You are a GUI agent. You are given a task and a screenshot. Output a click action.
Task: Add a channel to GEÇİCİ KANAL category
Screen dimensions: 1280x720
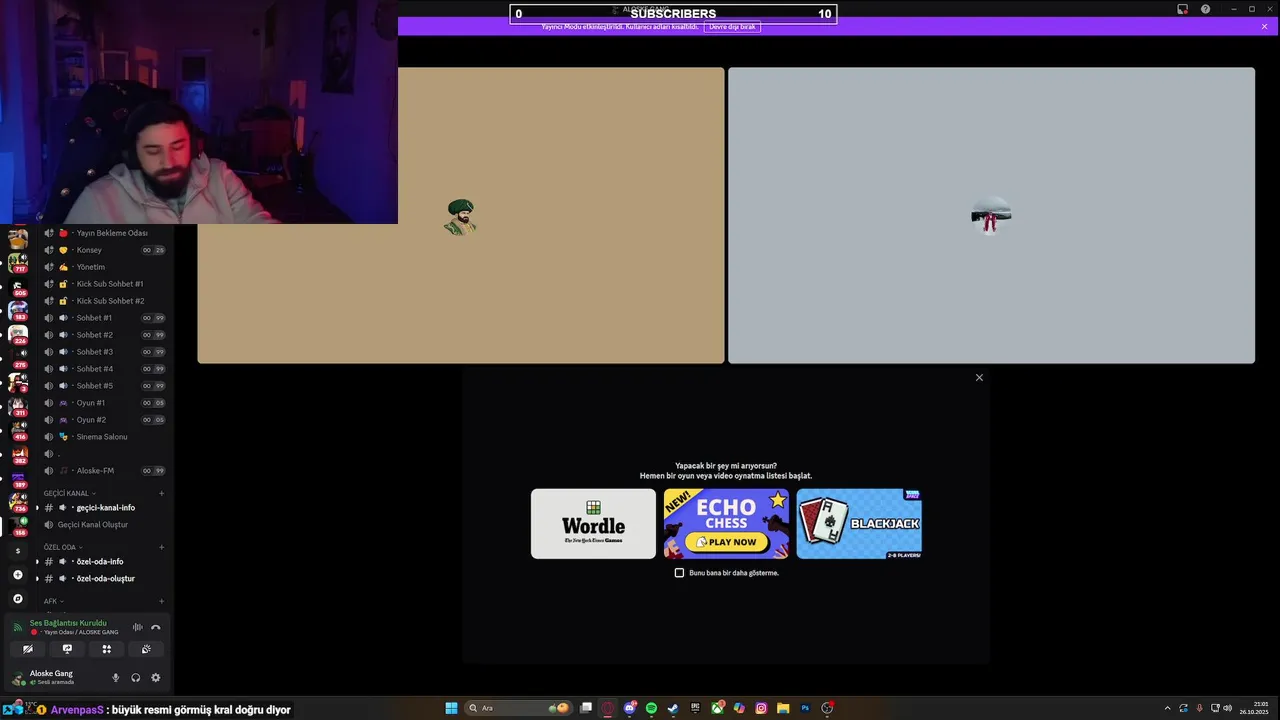pos(162,493)
